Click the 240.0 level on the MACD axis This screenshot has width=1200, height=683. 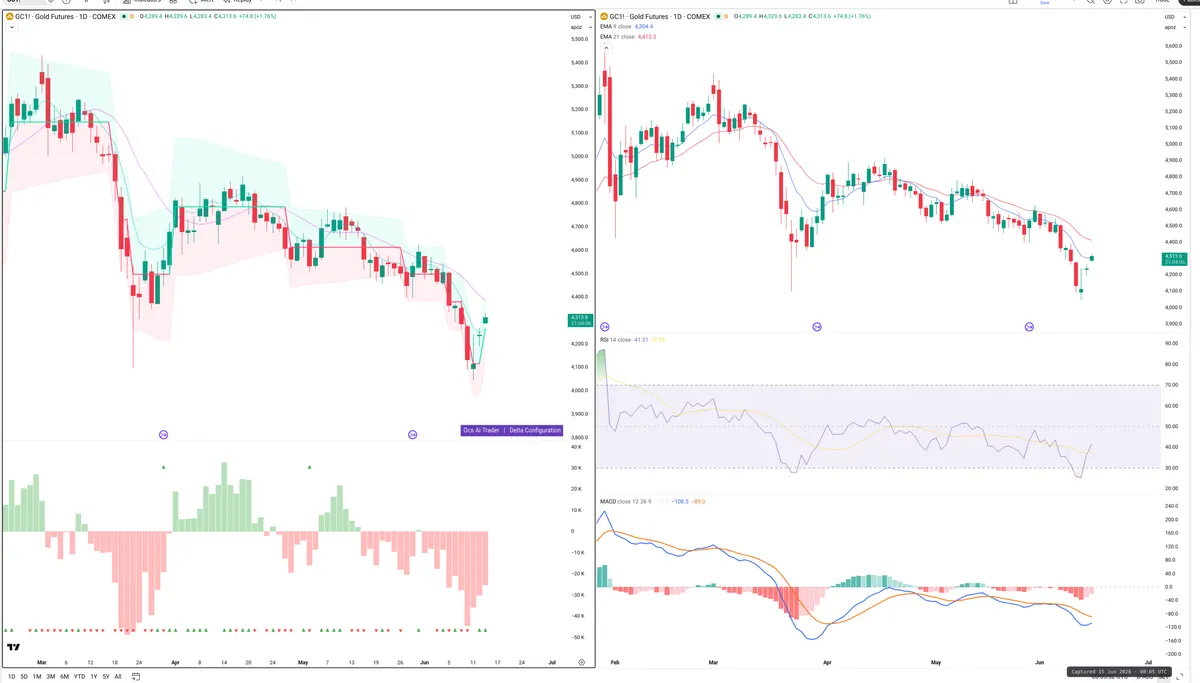(x=1172, y=506)
